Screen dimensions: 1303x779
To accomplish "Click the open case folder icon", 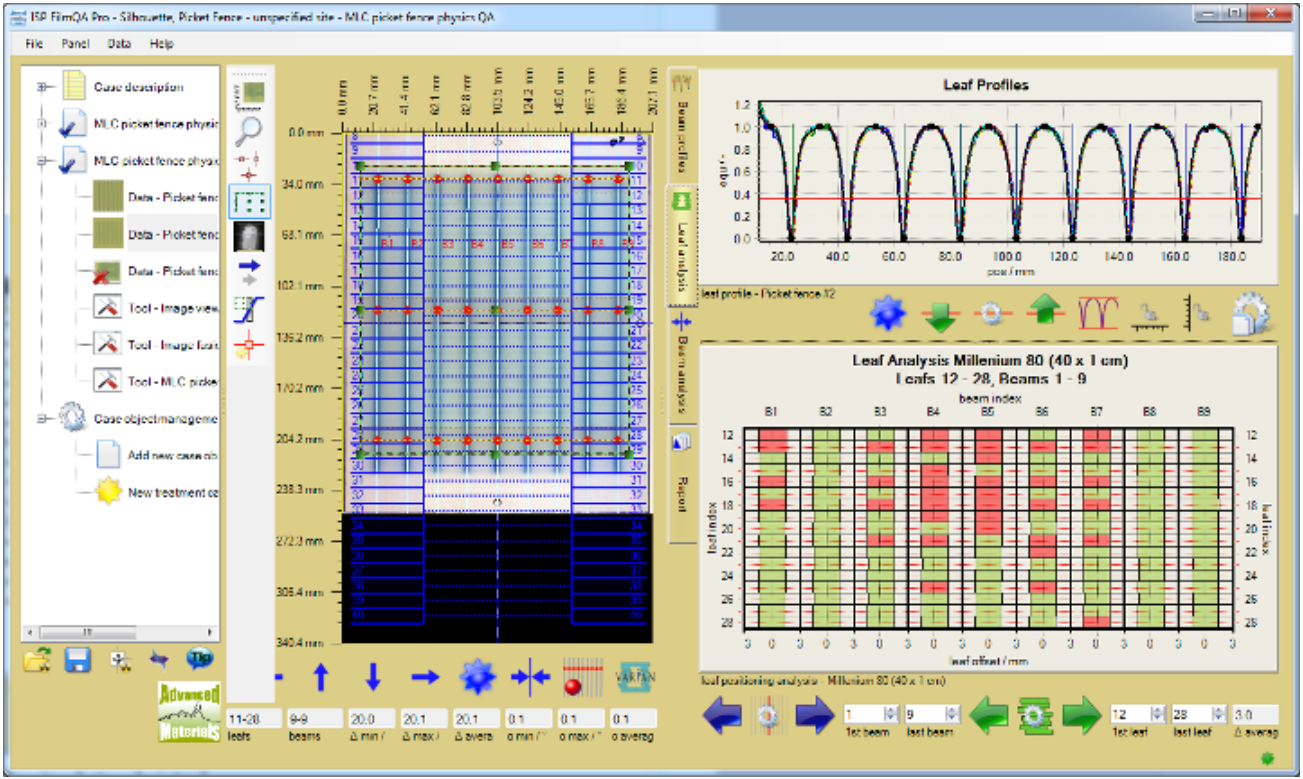I will (39, 660).
